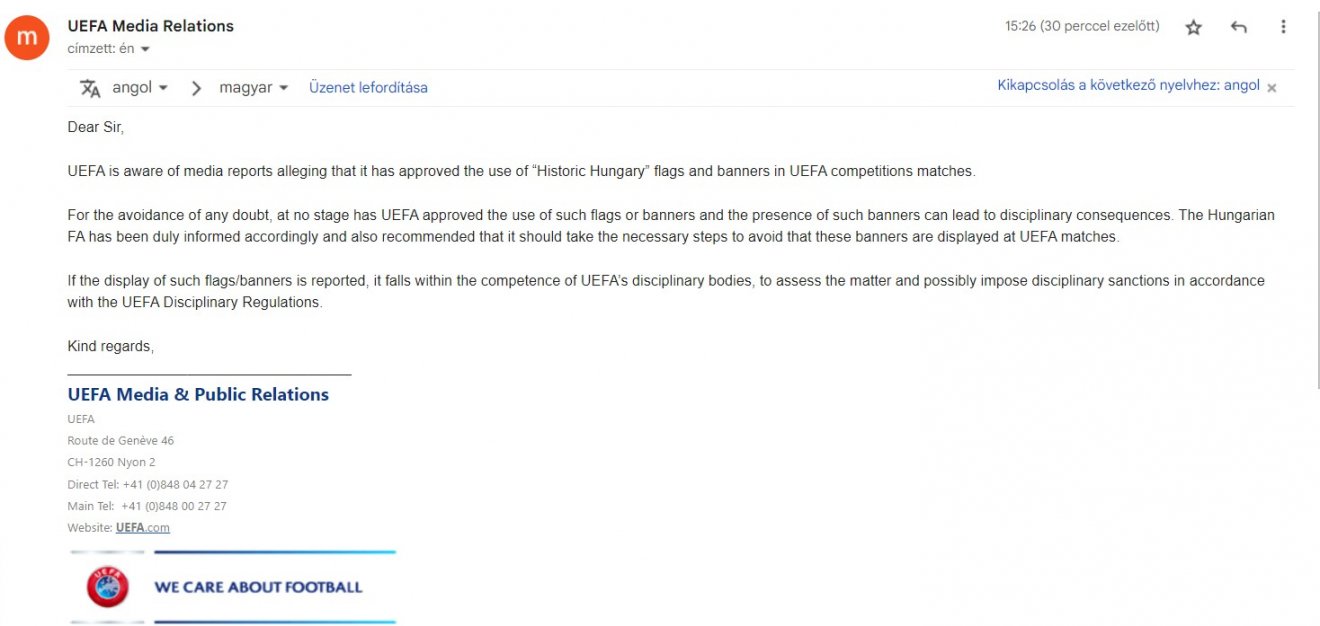This screenshot has height=626, width=1320.
Task: Open the three-dot more options menu
Action: click(1283, 28)
